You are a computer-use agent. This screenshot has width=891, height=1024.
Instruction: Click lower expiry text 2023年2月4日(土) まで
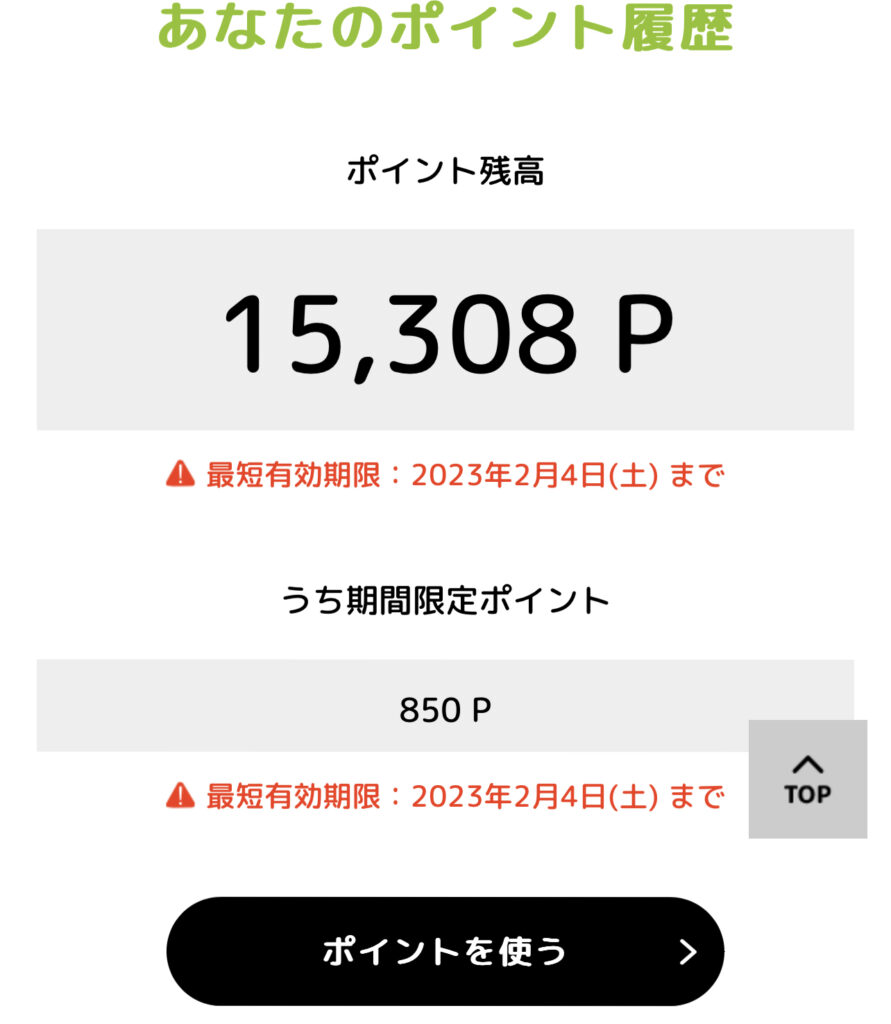(x=567, y=796)
